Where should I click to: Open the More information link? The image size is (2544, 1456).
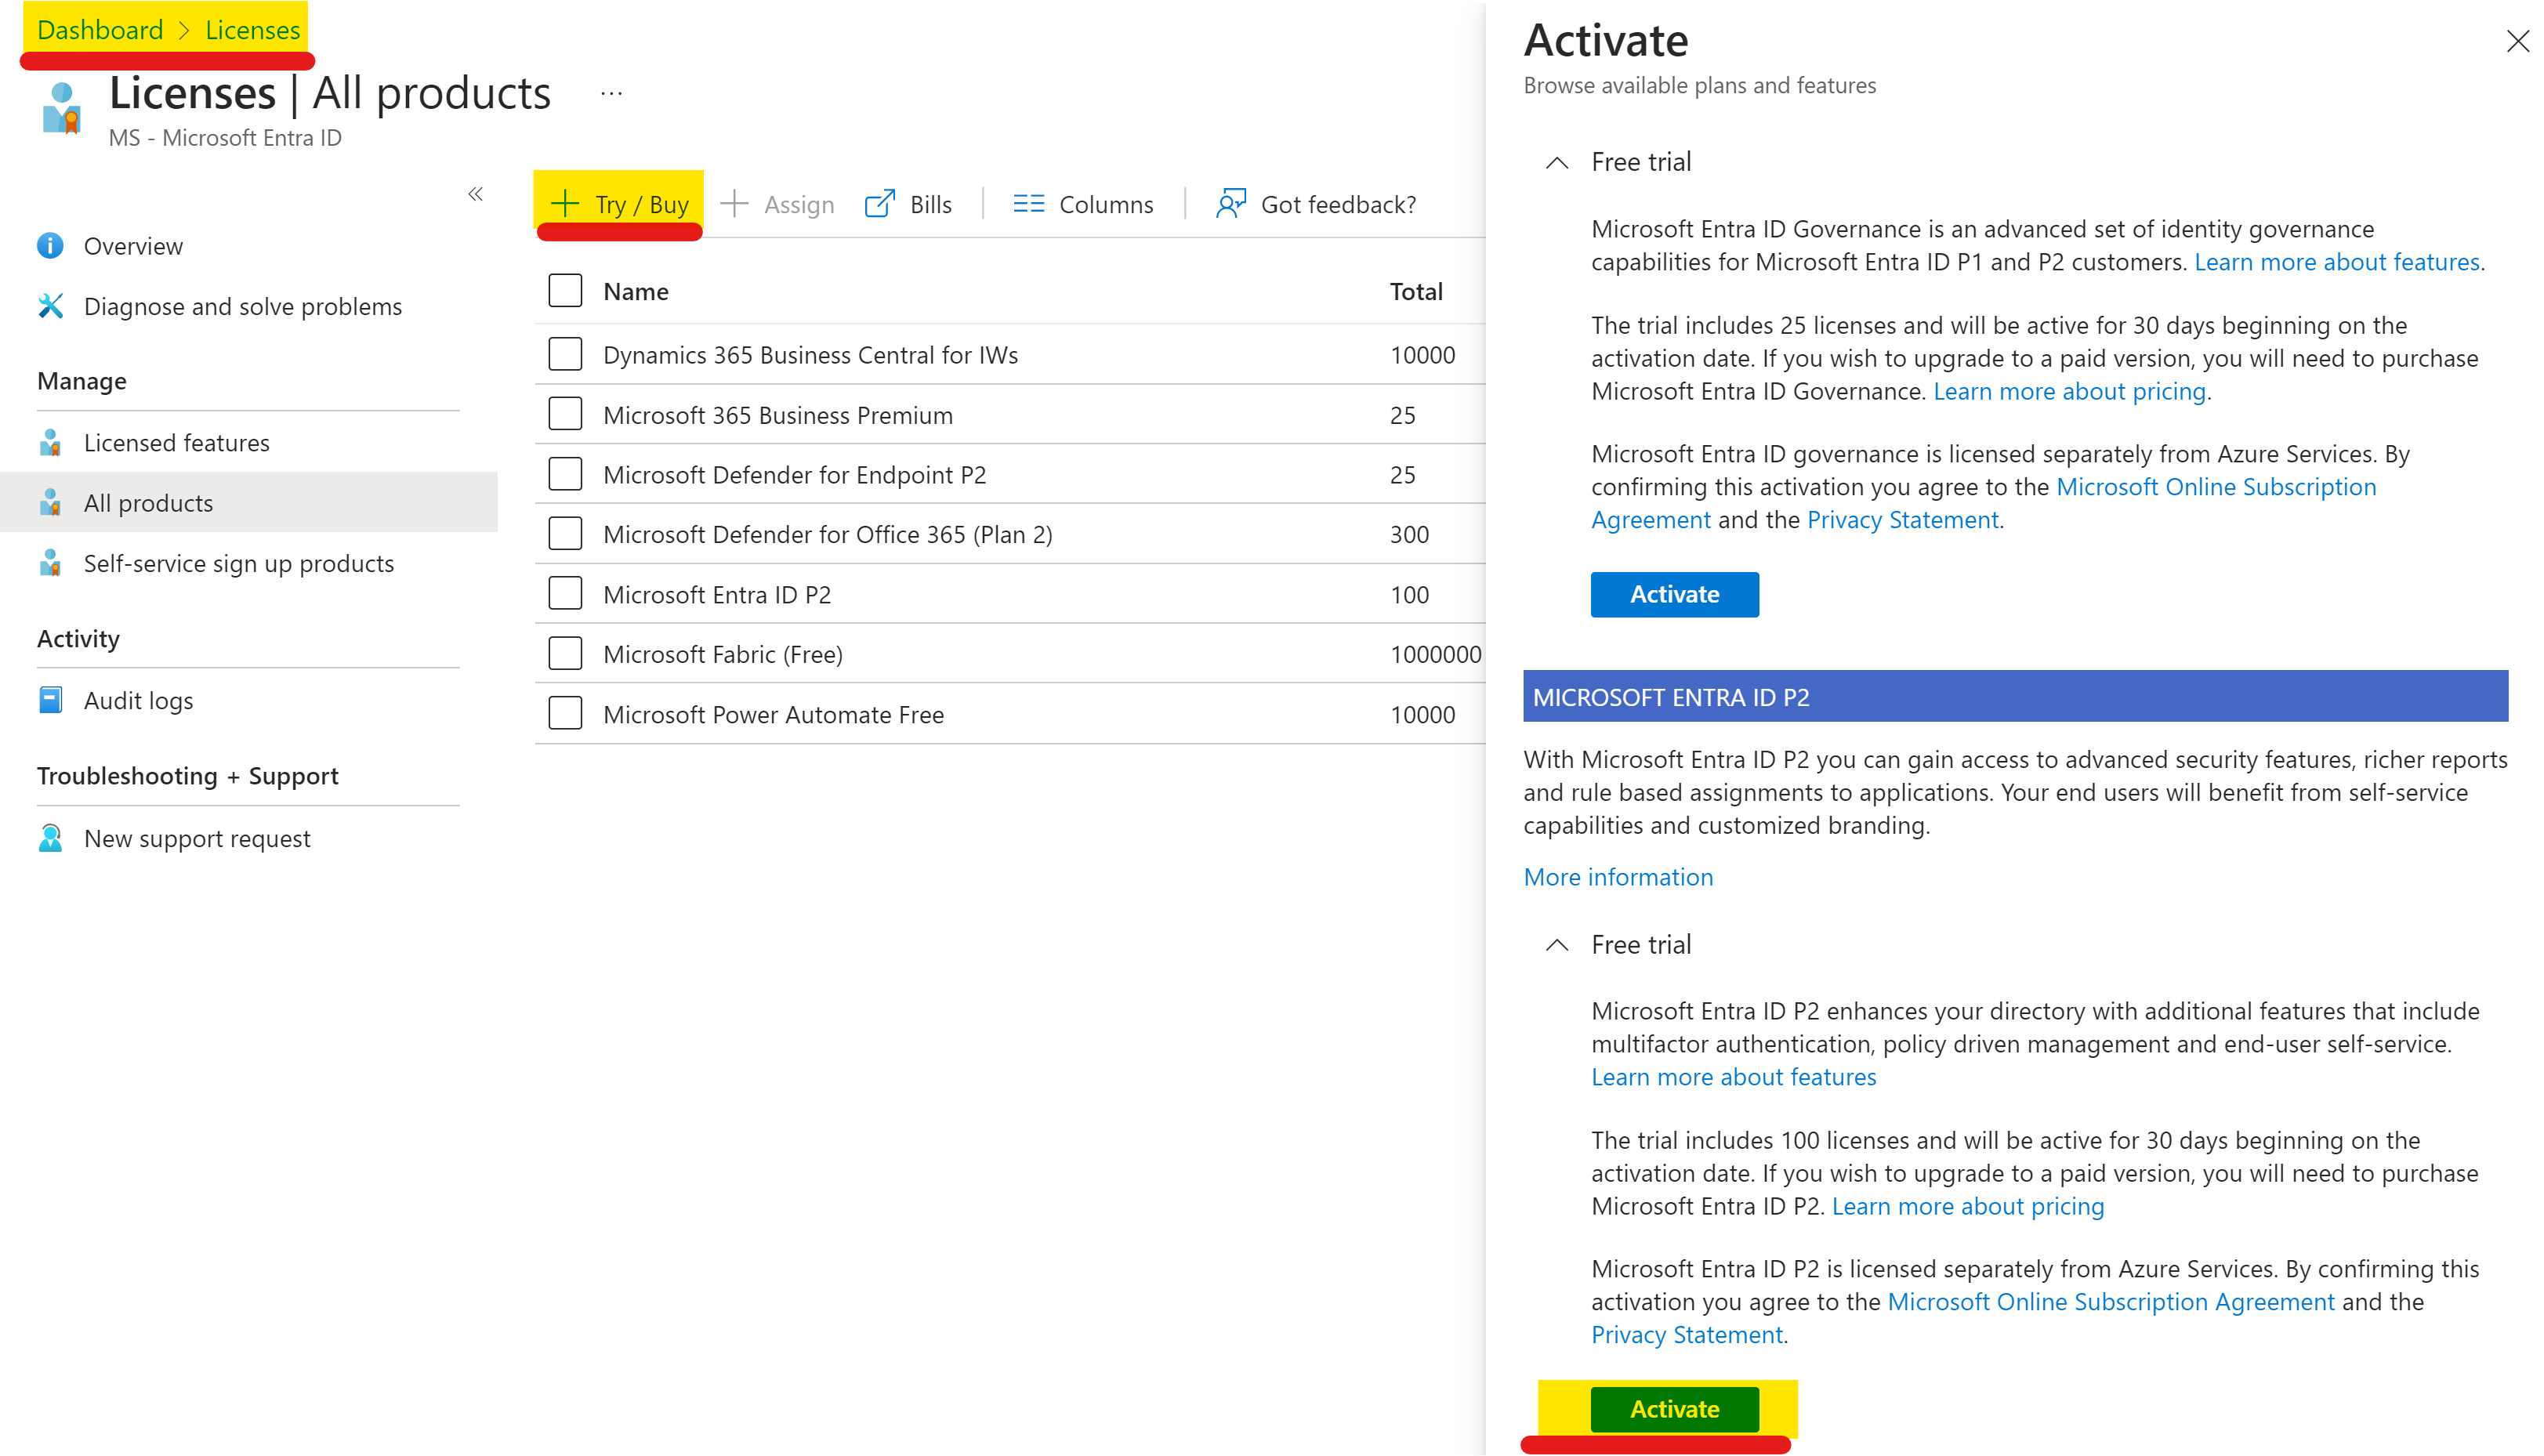click(1618, 877)
